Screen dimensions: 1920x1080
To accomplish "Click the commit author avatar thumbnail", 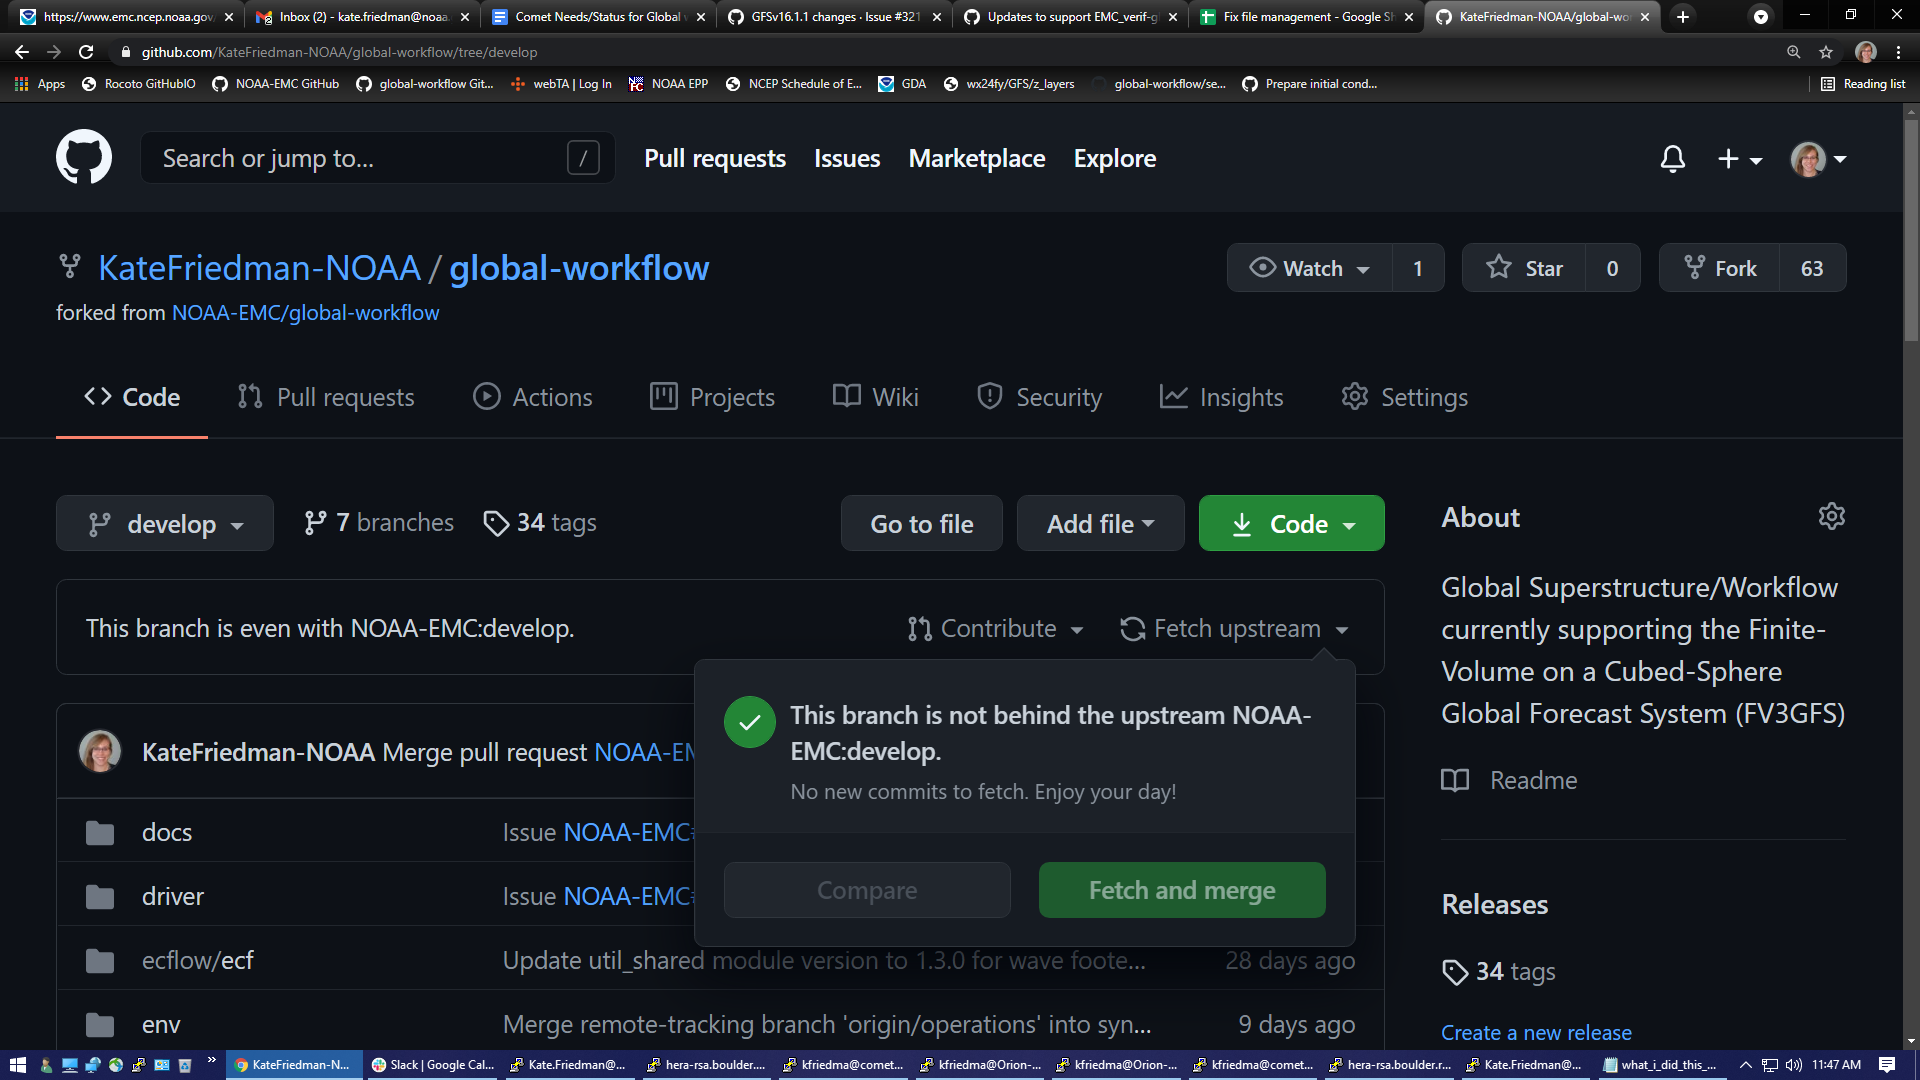I will [x=100, y=751].
